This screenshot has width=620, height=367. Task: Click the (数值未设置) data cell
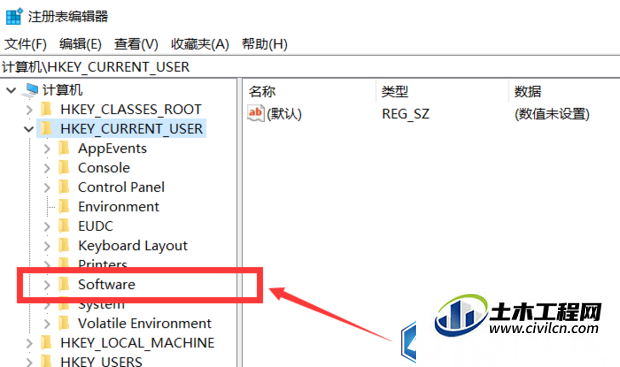[x=552, y=114]
